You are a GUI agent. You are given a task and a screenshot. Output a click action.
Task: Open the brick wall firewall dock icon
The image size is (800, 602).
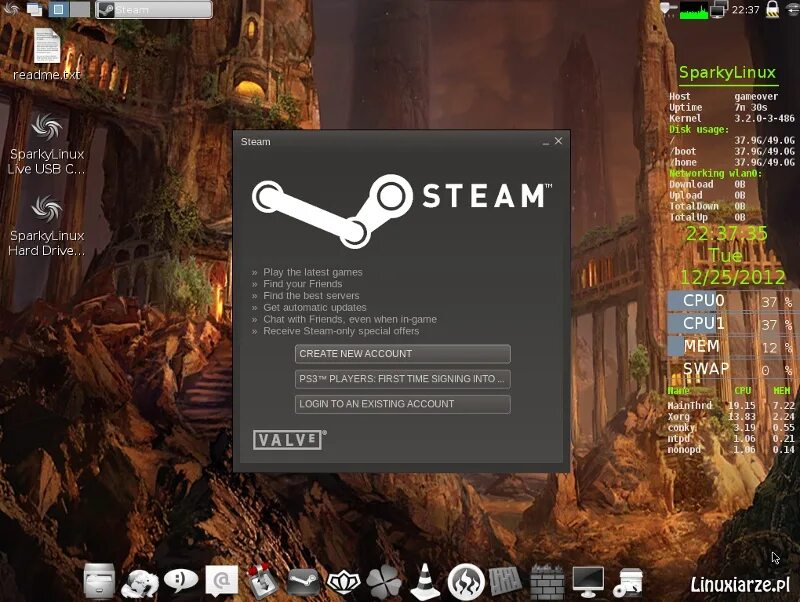click(x=547, y=582)
